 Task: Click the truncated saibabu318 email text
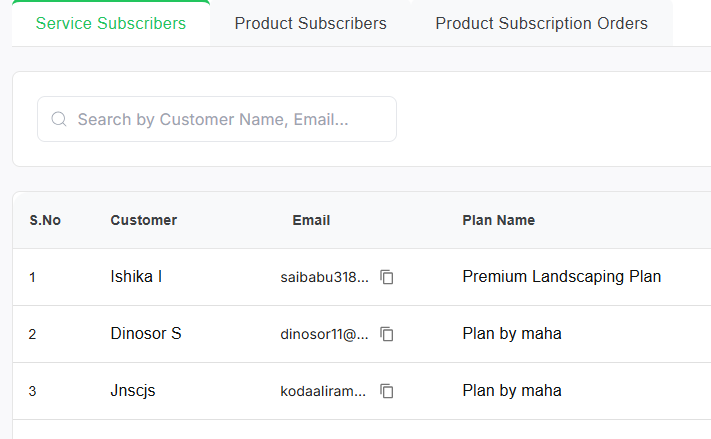tap(324, 277)
